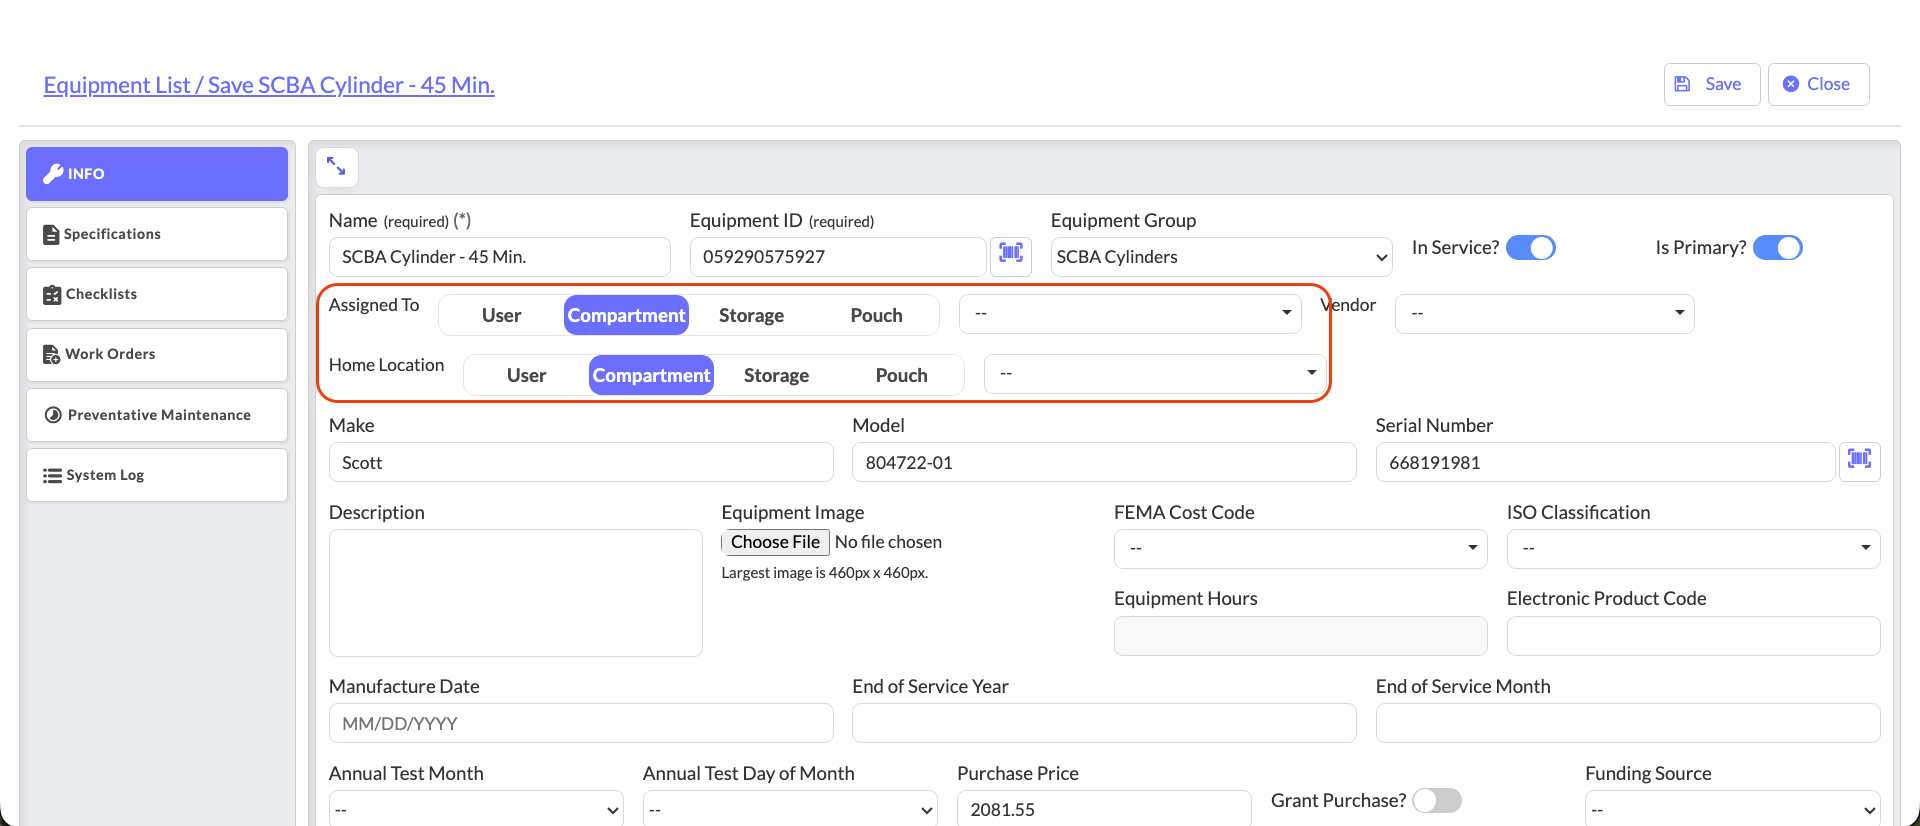Click the Save button
Image resolution: width=1920 pixels, height=826 pixels.
[x=1712, y=84]
